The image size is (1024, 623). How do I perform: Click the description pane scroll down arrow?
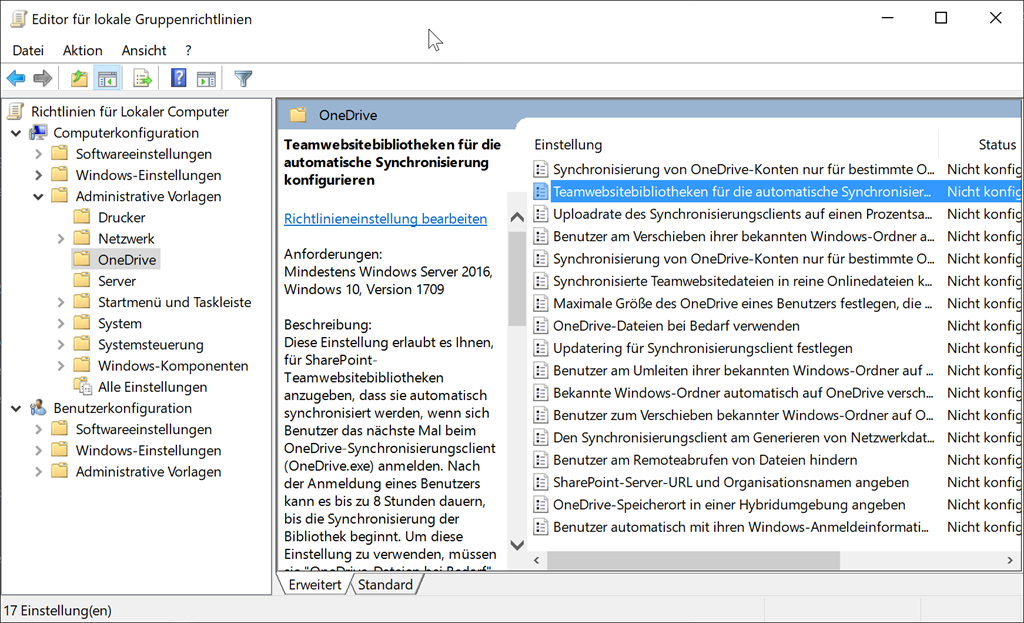pos(517,545)
